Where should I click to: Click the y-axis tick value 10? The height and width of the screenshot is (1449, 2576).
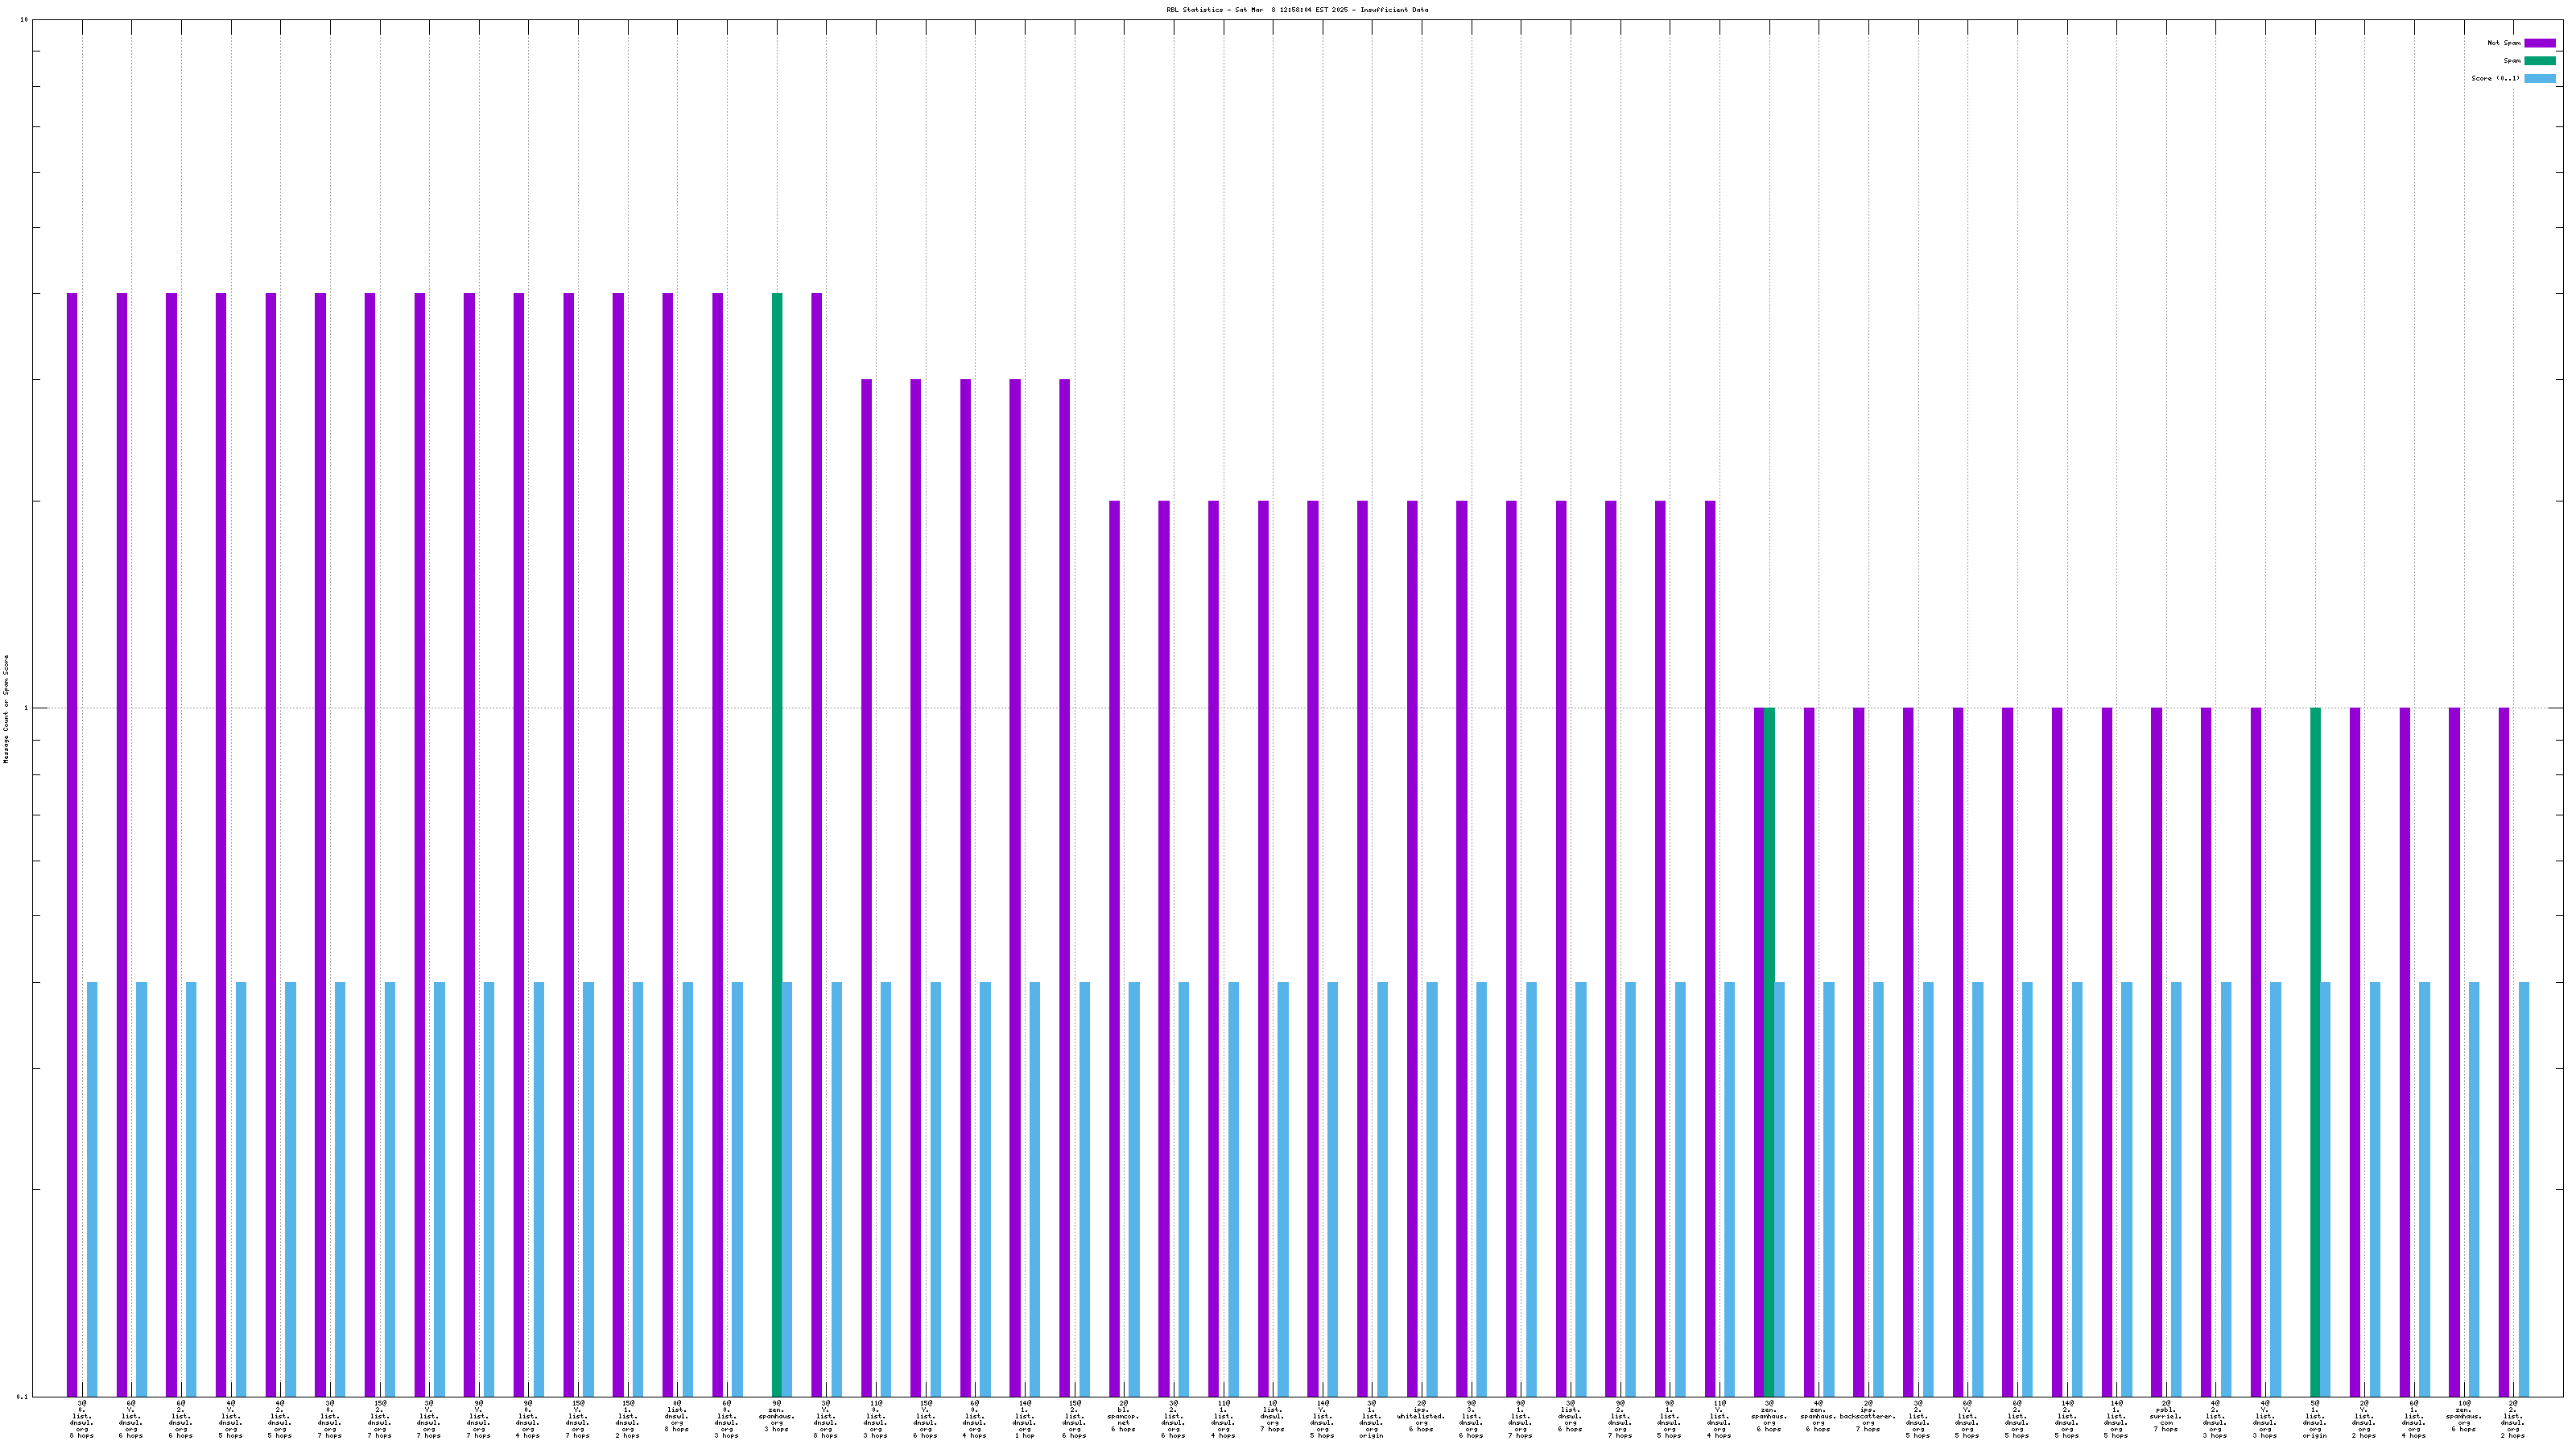point(24,20)
